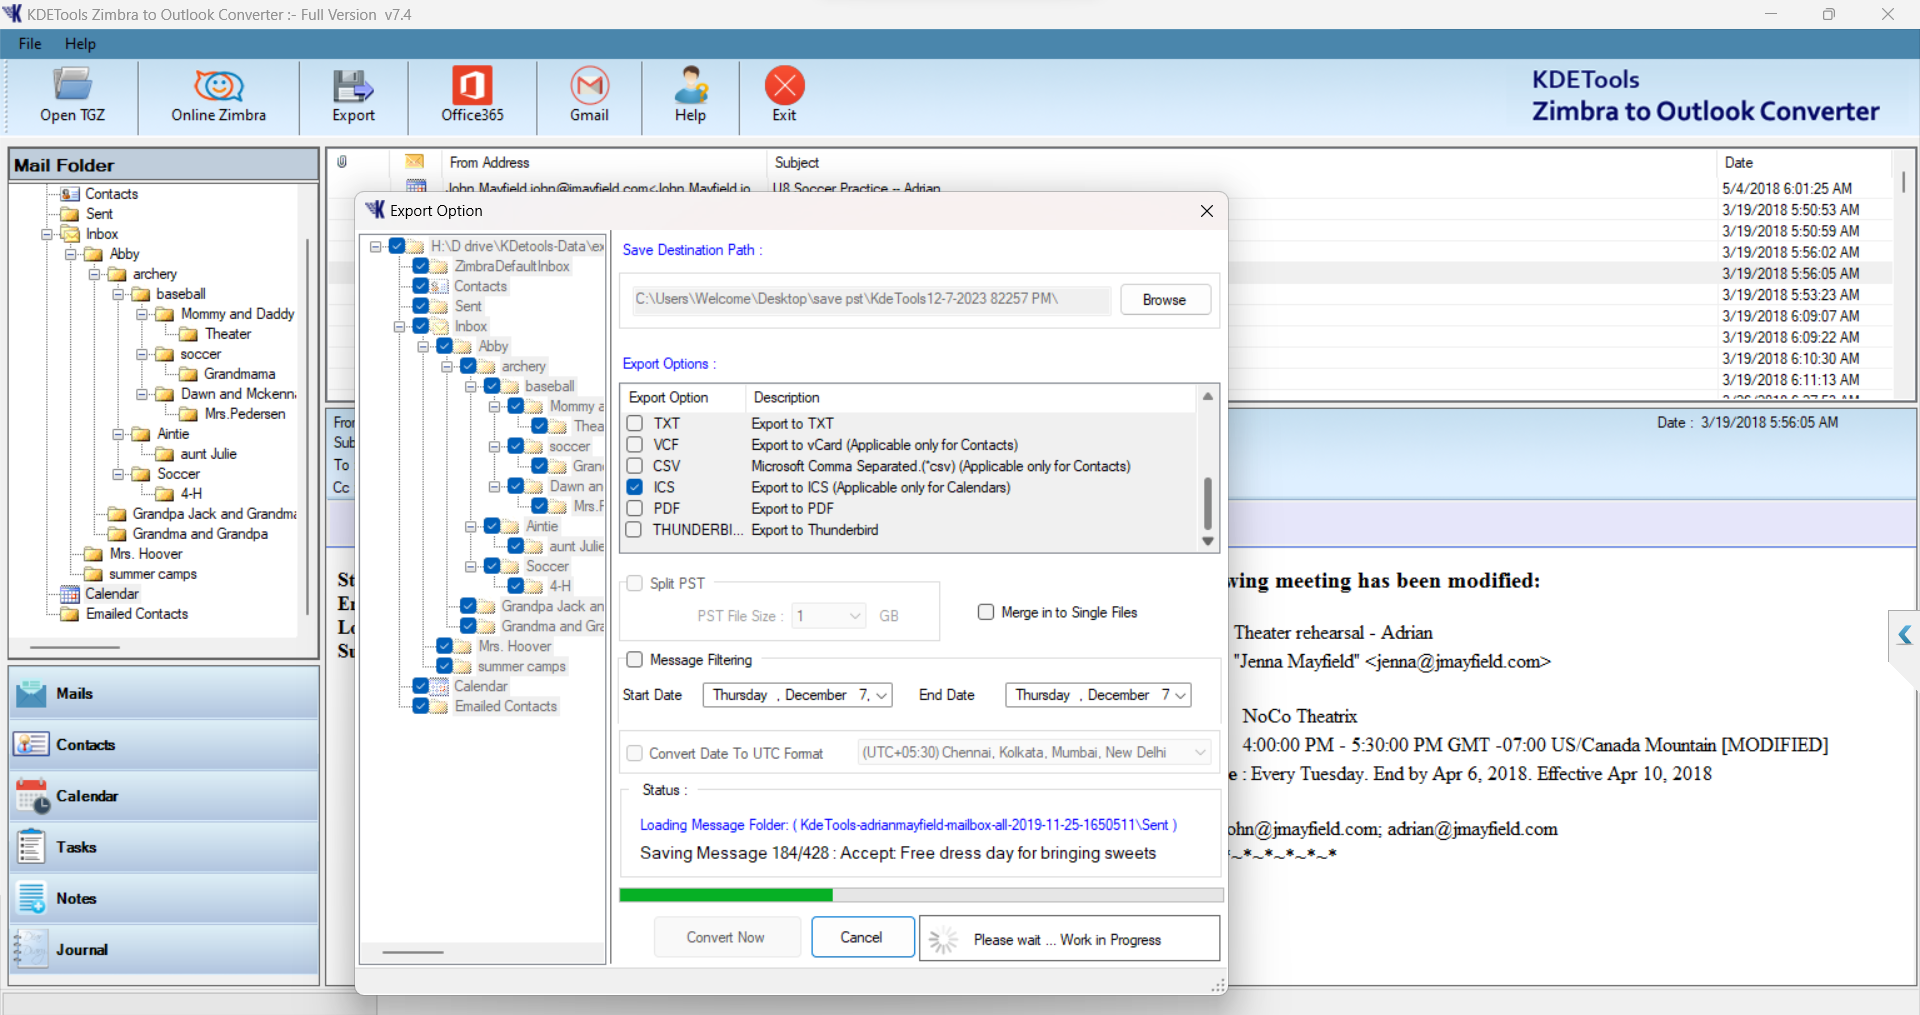
Task: Select aunt Julie folder in Mail Folder
Action: [x=208, y=454]
